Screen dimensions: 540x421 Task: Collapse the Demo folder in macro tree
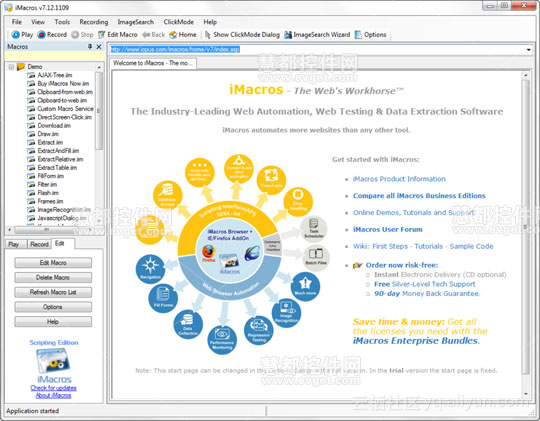pyautogui.click(x=11, y=66)
